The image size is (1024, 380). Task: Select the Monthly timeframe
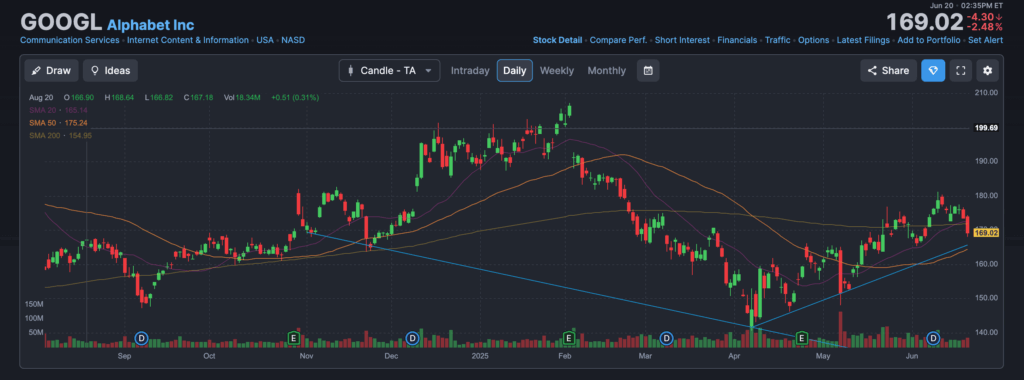pyautogui.click(x=607, y=71)
